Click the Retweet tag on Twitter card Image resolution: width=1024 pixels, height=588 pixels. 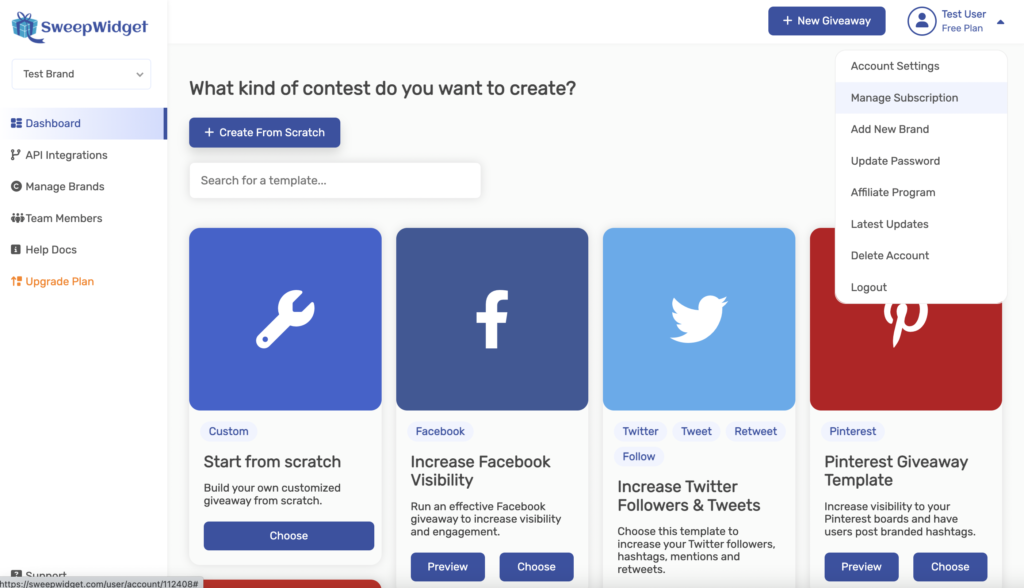coord(755,432)
